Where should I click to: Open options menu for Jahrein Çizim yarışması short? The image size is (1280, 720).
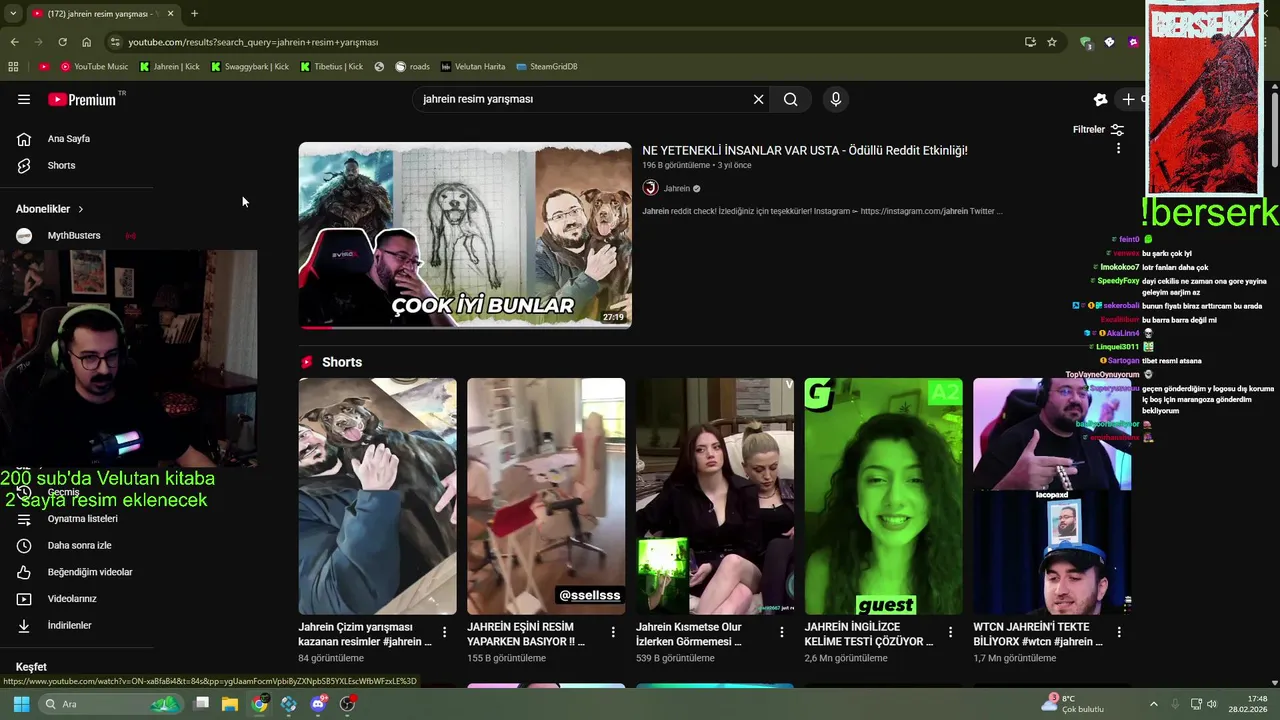tap(444, 632)
